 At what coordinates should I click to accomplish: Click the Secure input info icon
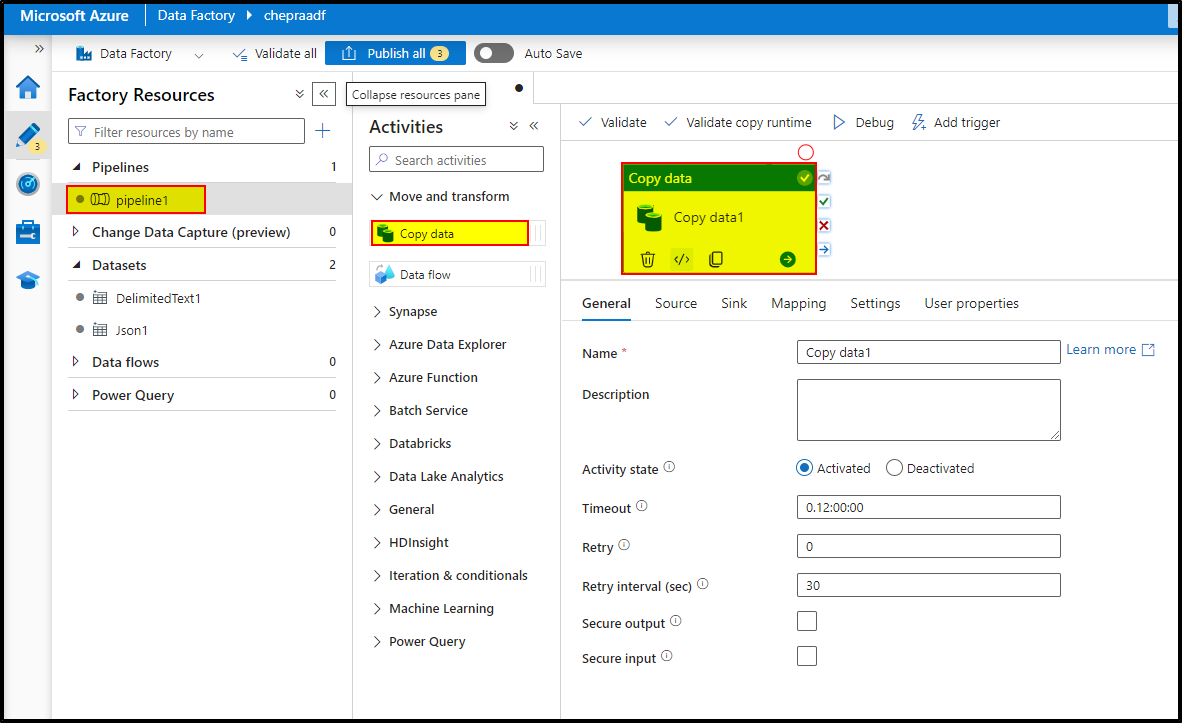click(x=667, y=656)
